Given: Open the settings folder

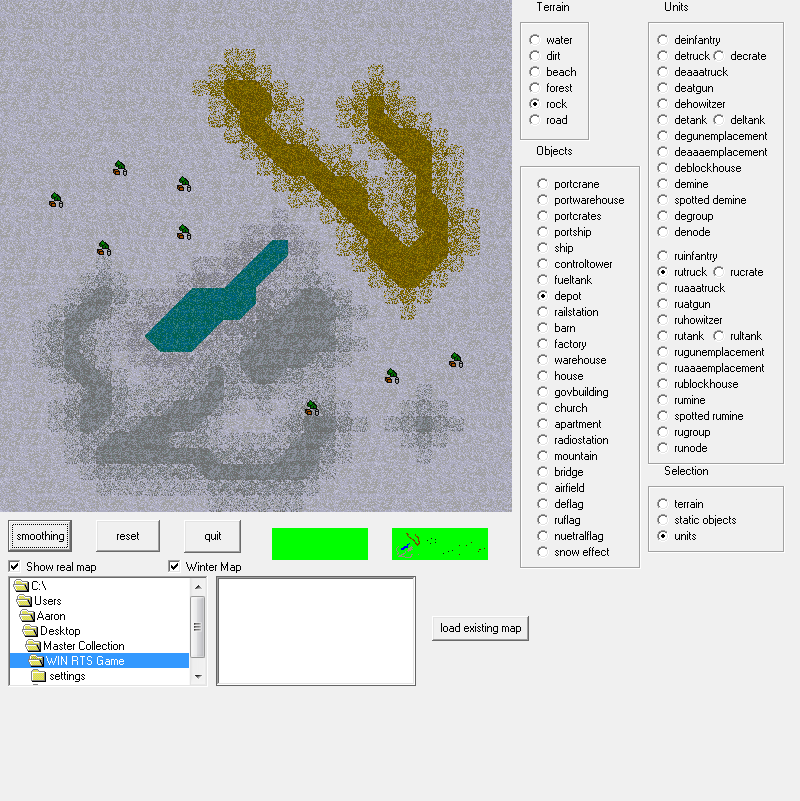Looking at the screenshot, I should pyautogui.click(x=58, y=676).
